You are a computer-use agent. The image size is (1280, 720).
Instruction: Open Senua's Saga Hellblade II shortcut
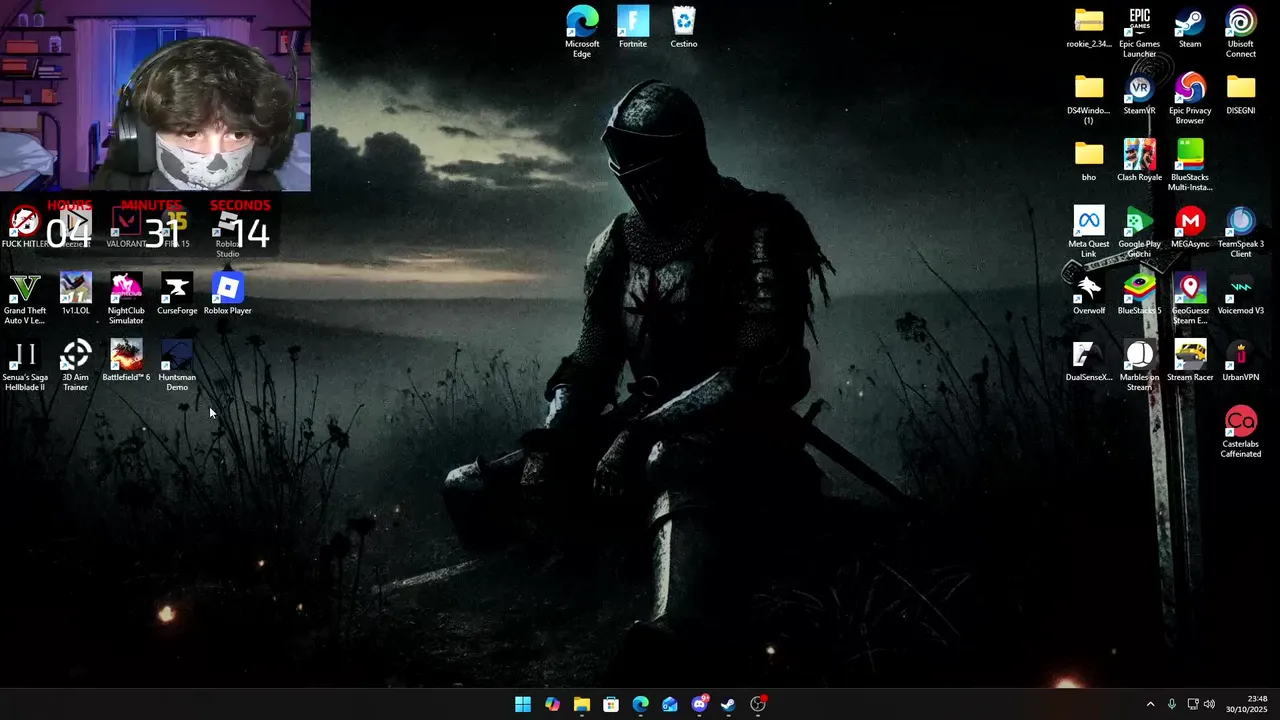pyautogui.click(x=25, y=365)
